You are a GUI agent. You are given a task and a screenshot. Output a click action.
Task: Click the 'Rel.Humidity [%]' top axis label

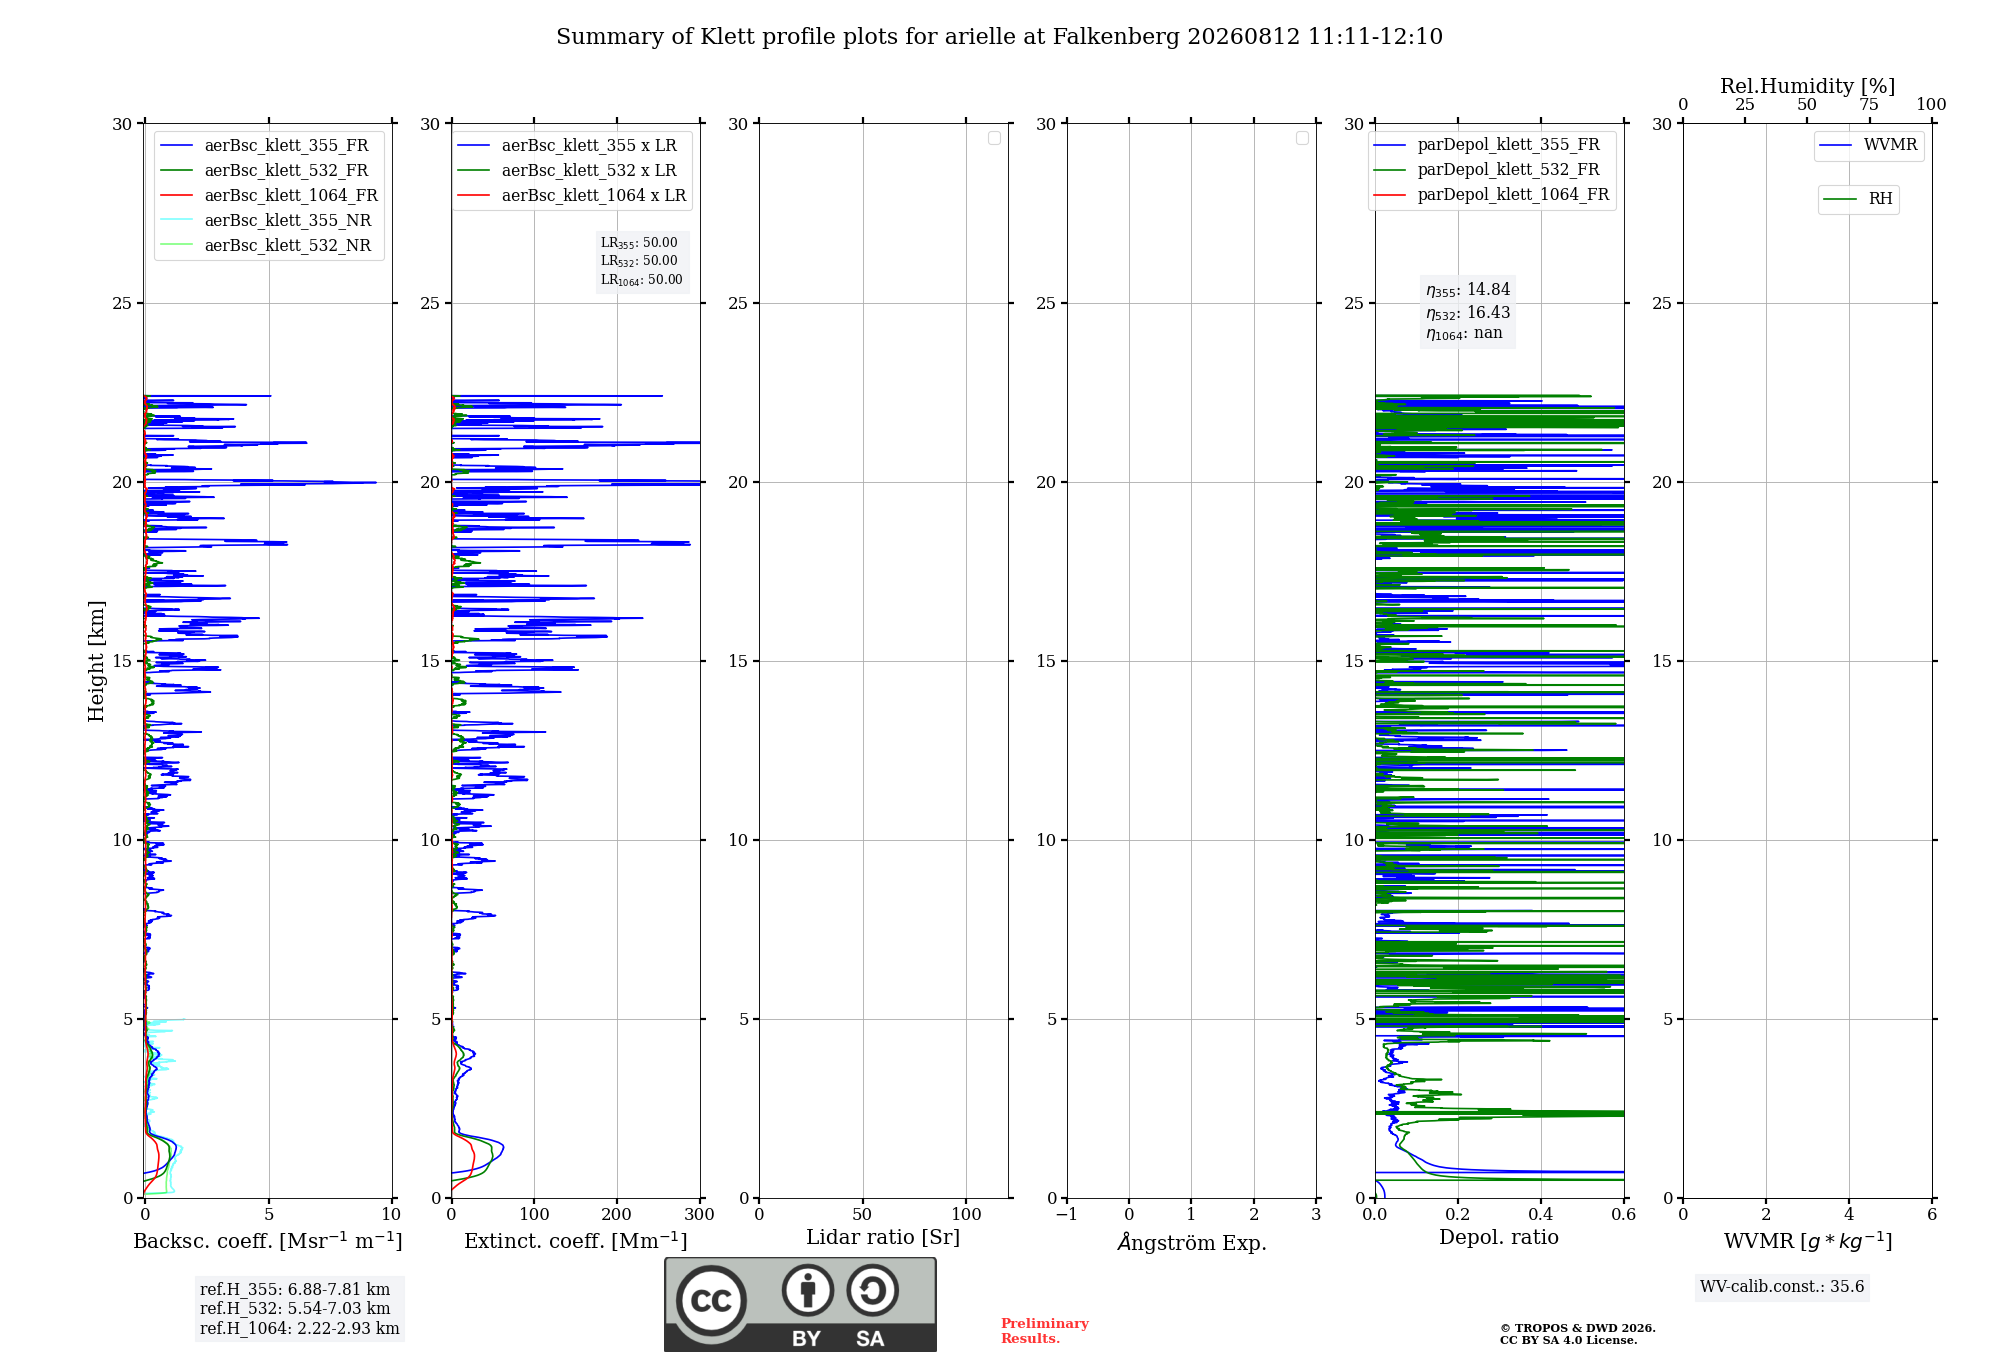(1807, 87)
